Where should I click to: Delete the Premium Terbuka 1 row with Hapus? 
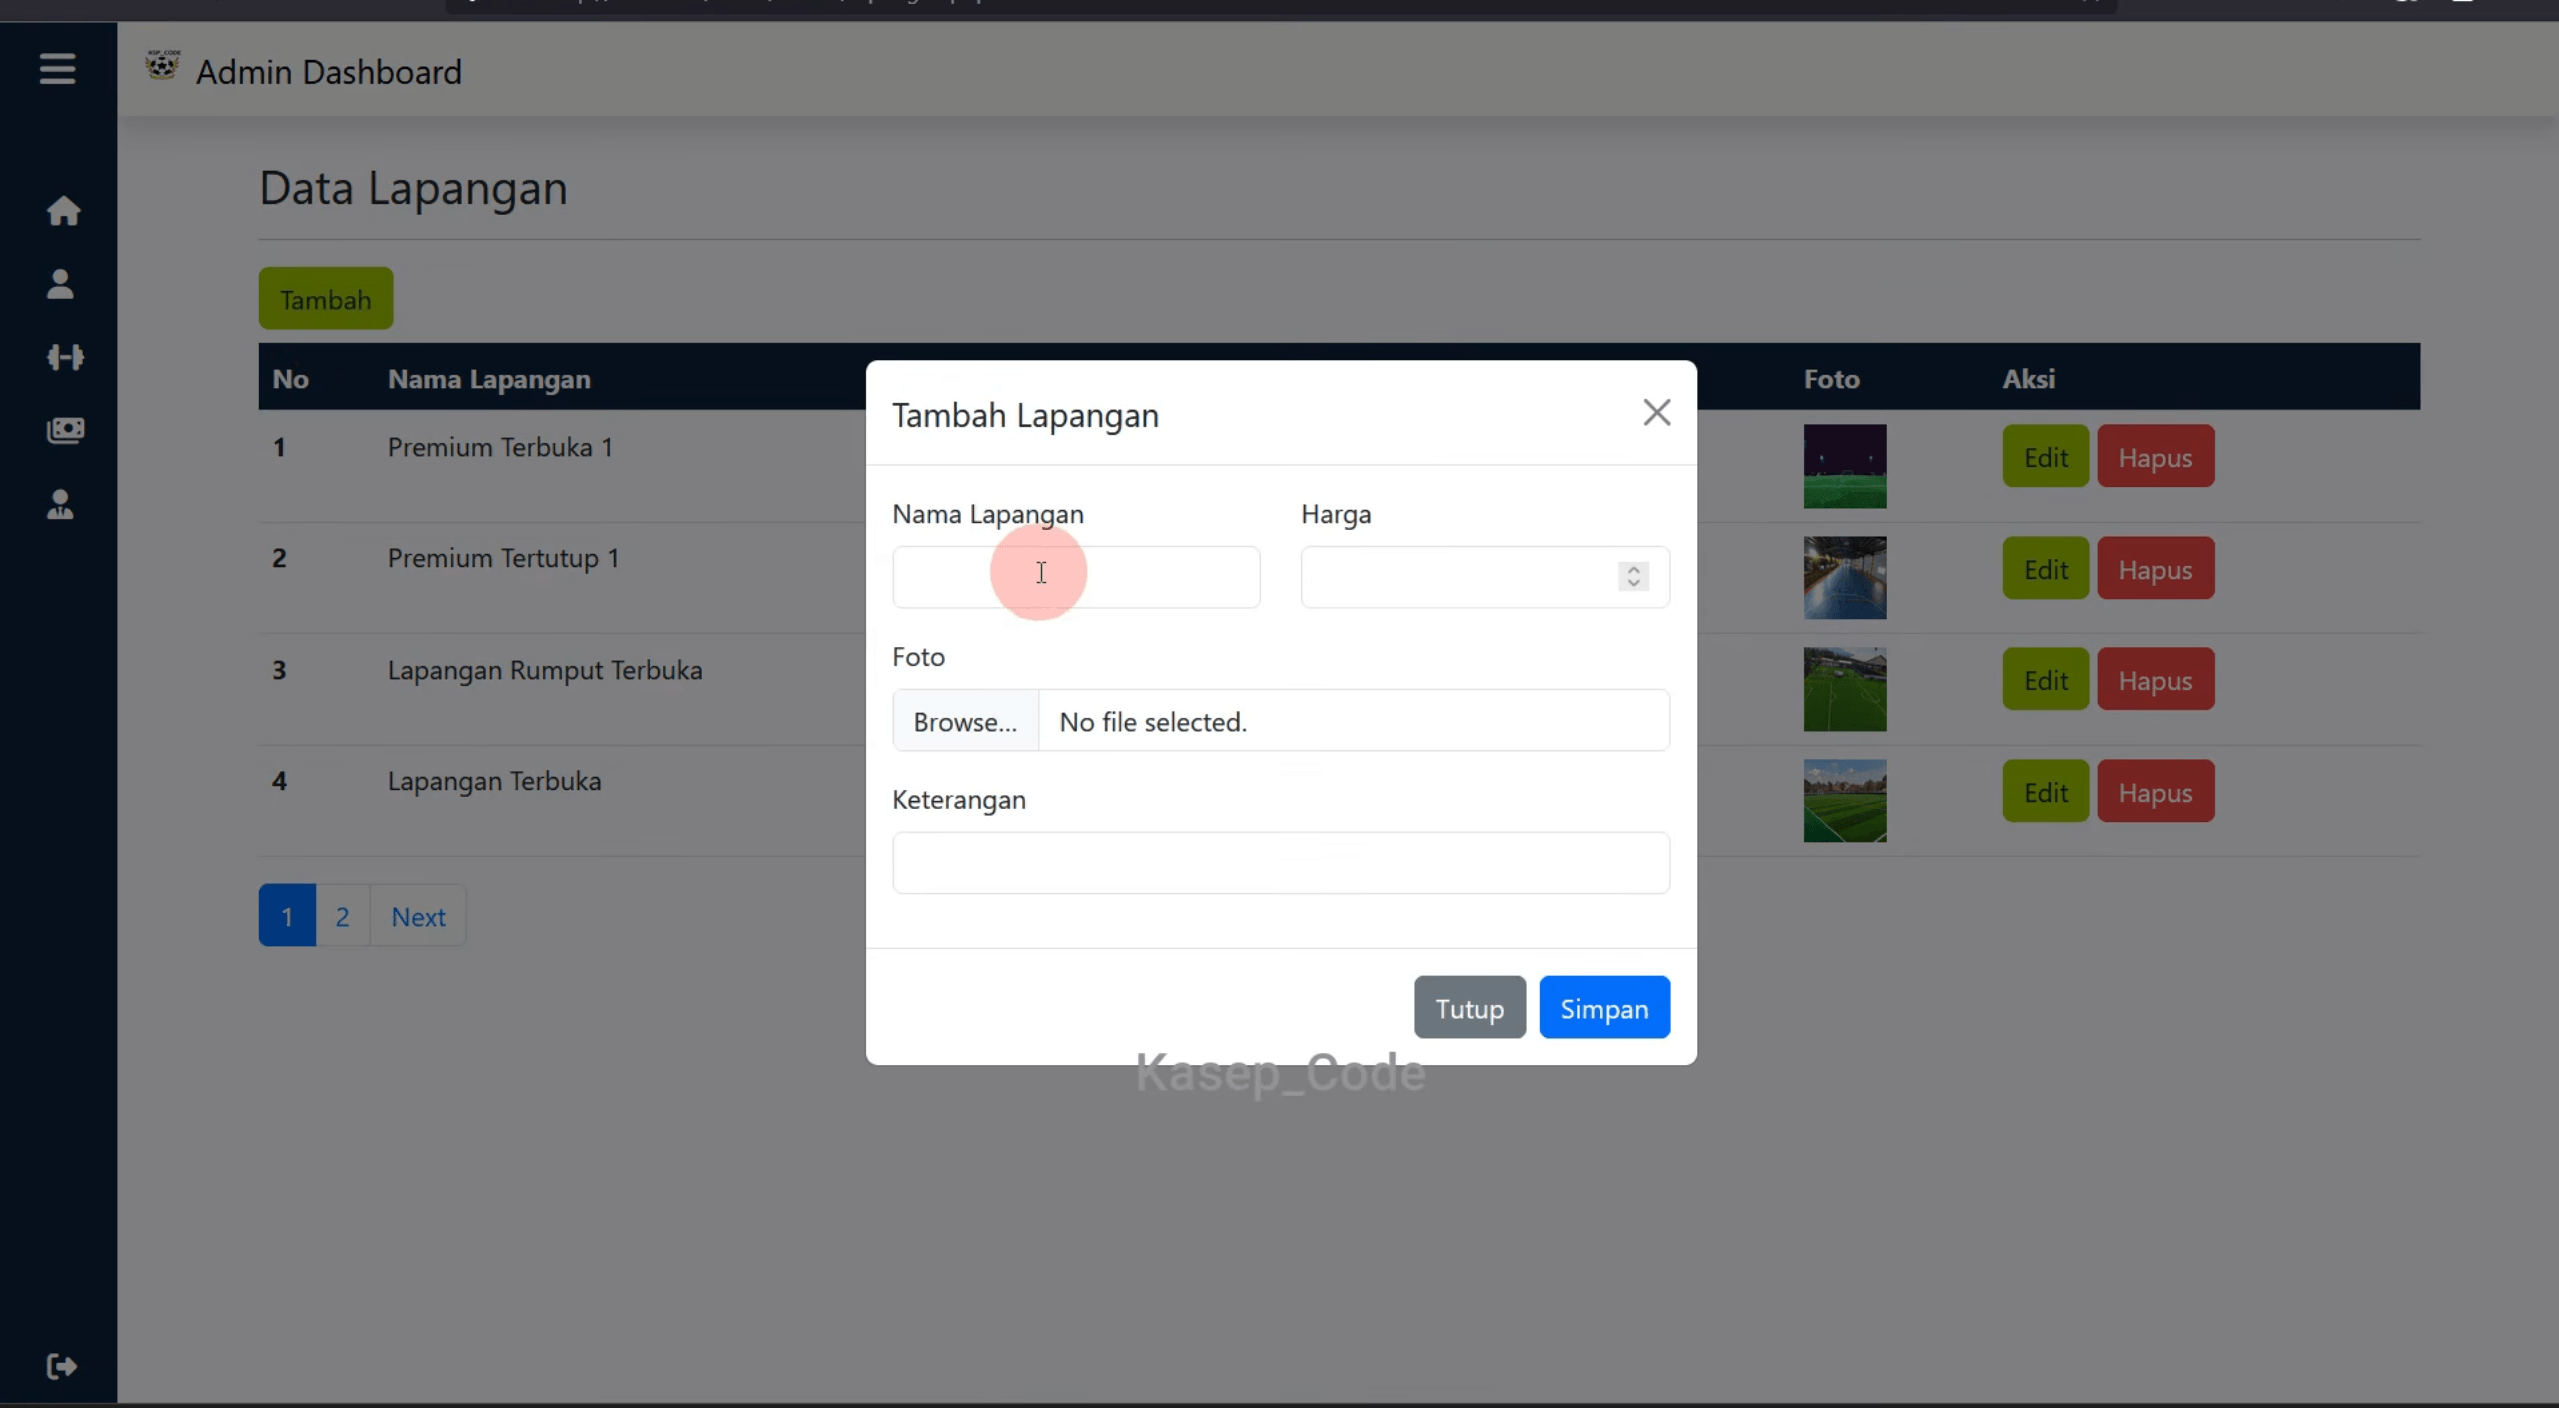click(2155, 456)
